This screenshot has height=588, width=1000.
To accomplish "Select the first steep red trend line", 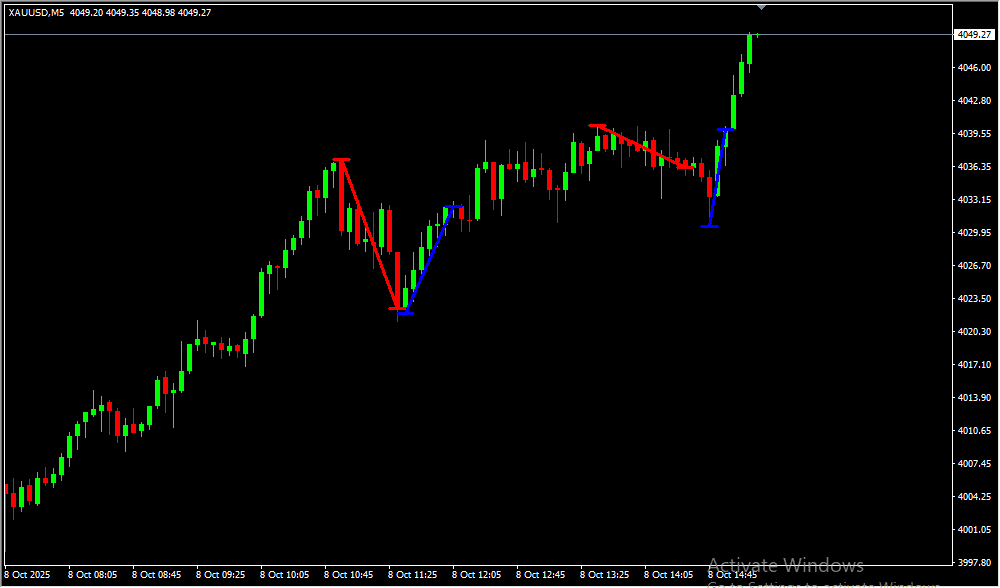I will 370,232.
